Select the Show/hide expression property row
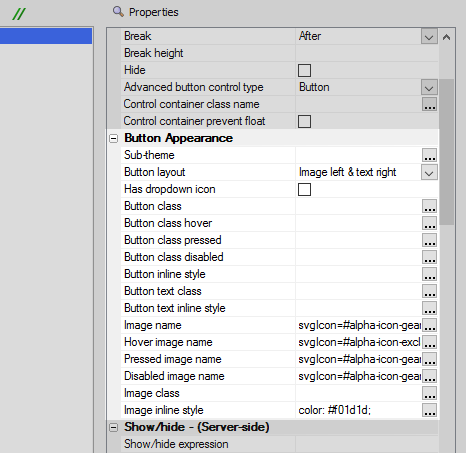The width and height of the screenshot is (466, 453). (x=280, y=444)
